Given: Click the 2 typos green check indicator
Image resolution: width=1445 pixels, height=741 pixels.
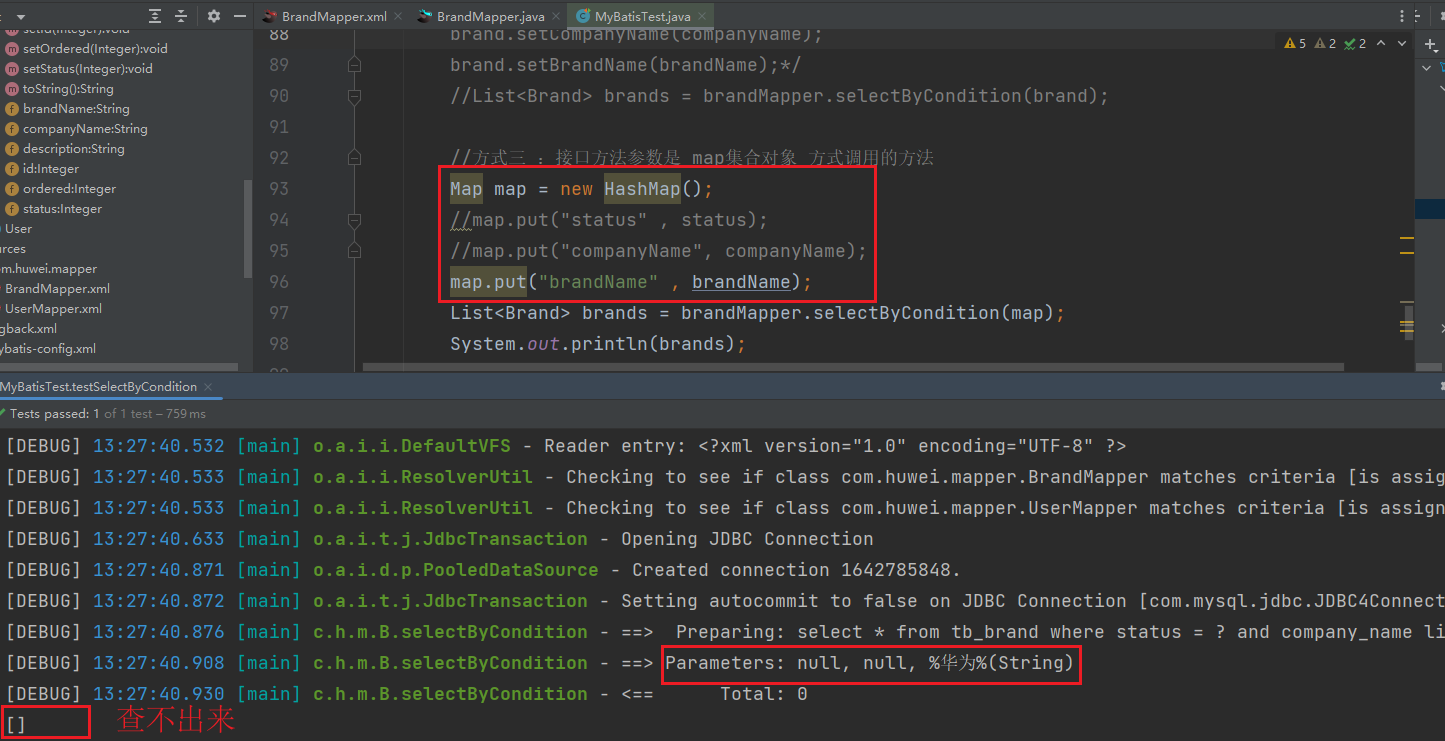Looking at the screenshot, I should point(1356,43).
